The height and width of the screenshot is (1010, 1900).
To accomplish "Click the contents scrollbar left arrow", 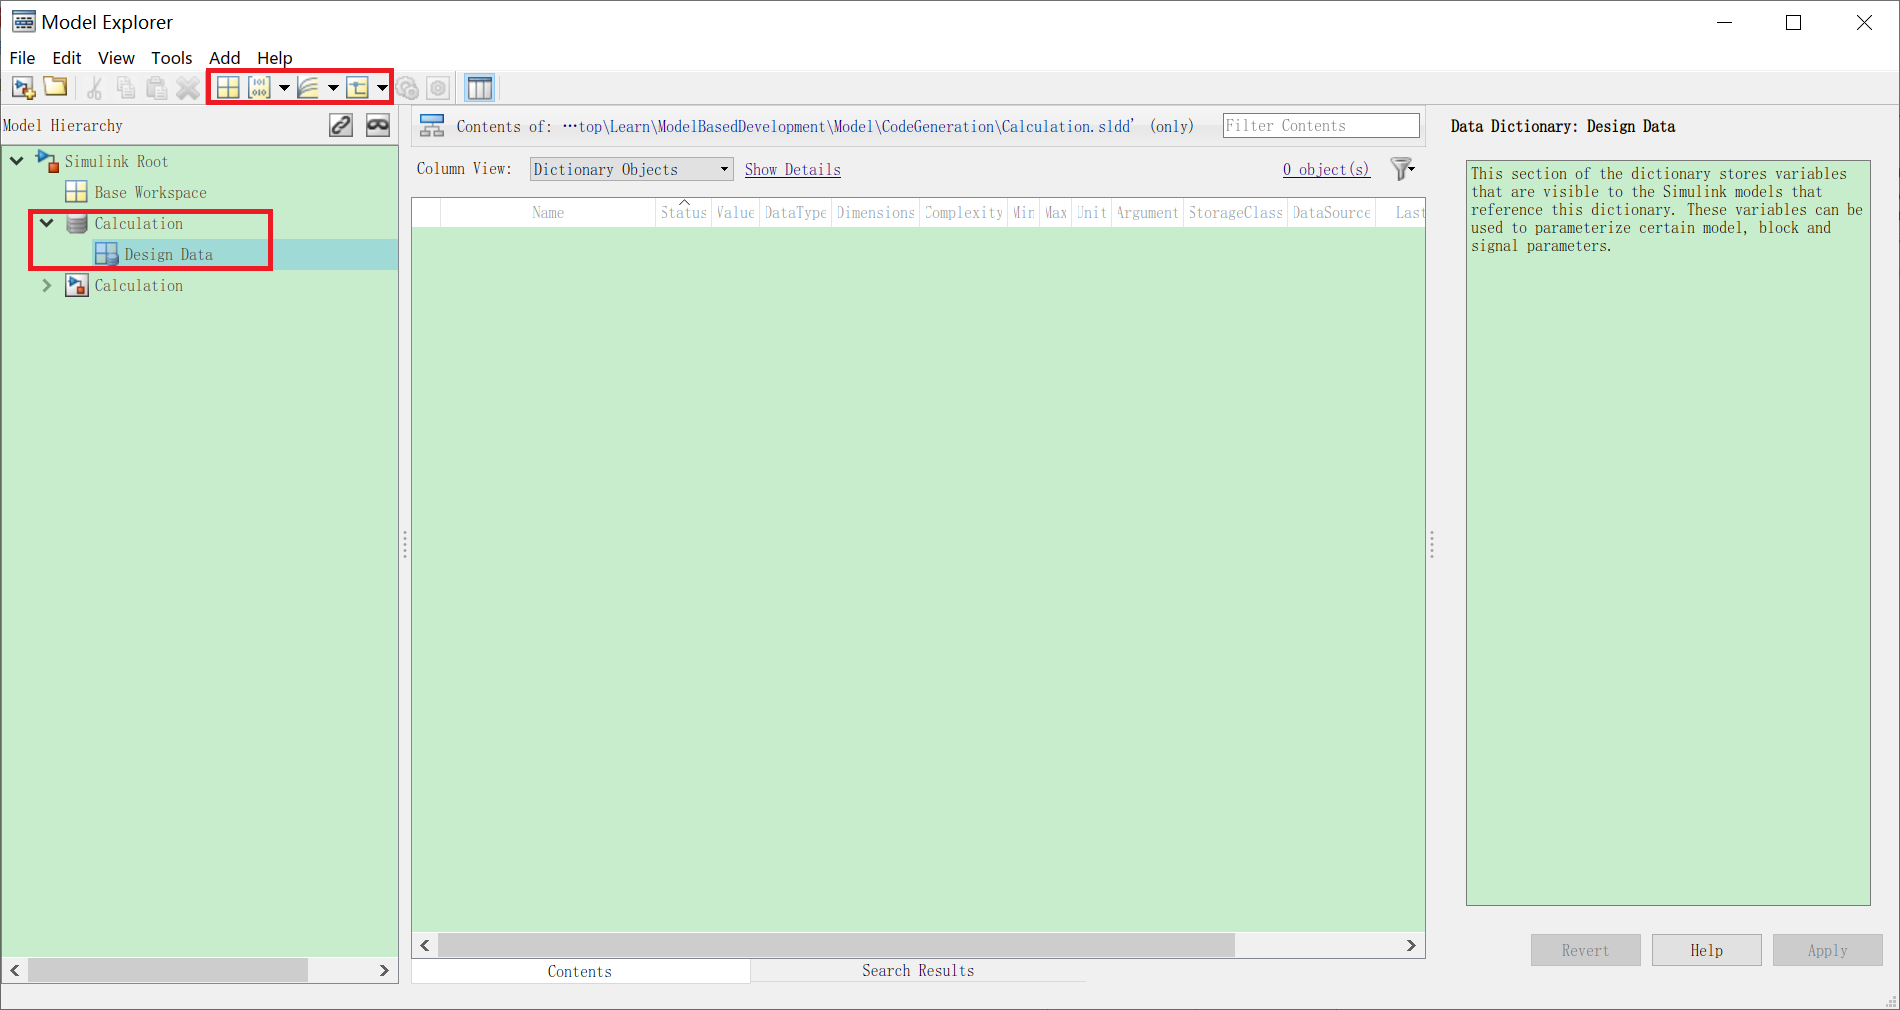I will pyautogui.click(x=425, y=945).
